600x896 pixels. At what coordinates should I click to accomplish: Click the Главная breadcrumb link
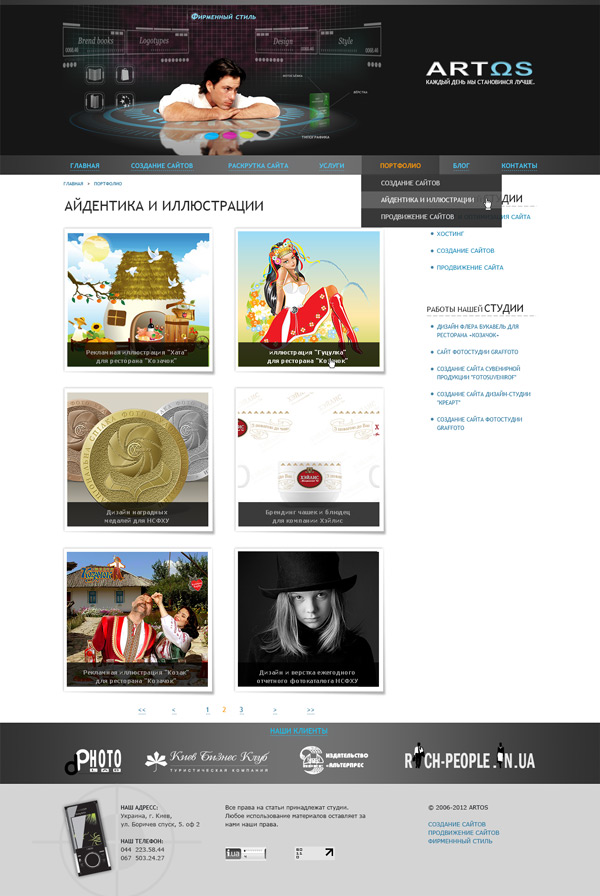pos(73,184)
